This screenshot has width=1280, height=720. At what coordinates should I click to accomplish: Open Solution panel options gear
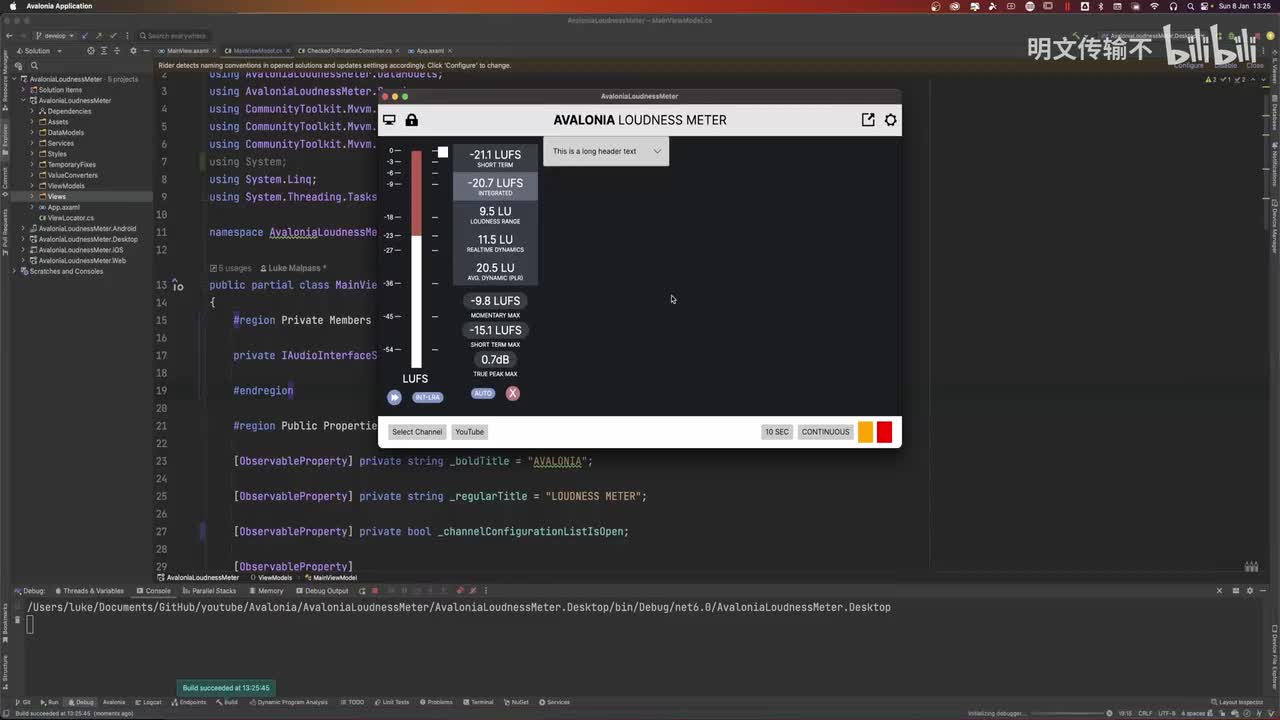(133, 50)
